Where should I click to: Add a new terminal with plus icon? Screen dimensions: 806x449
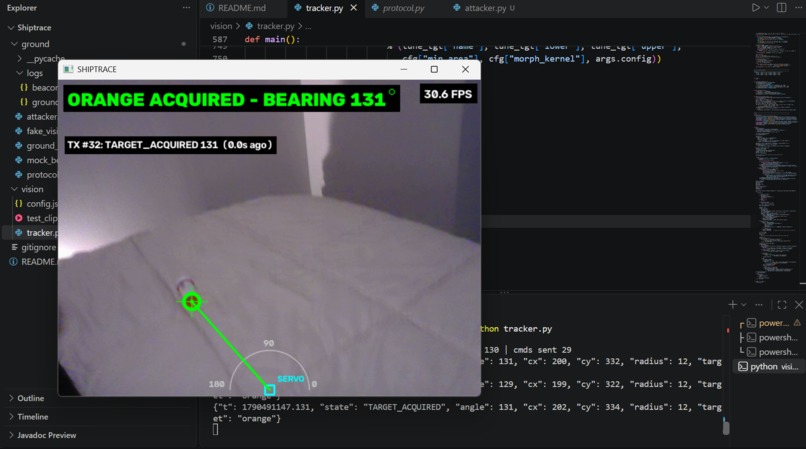(732, 304)
